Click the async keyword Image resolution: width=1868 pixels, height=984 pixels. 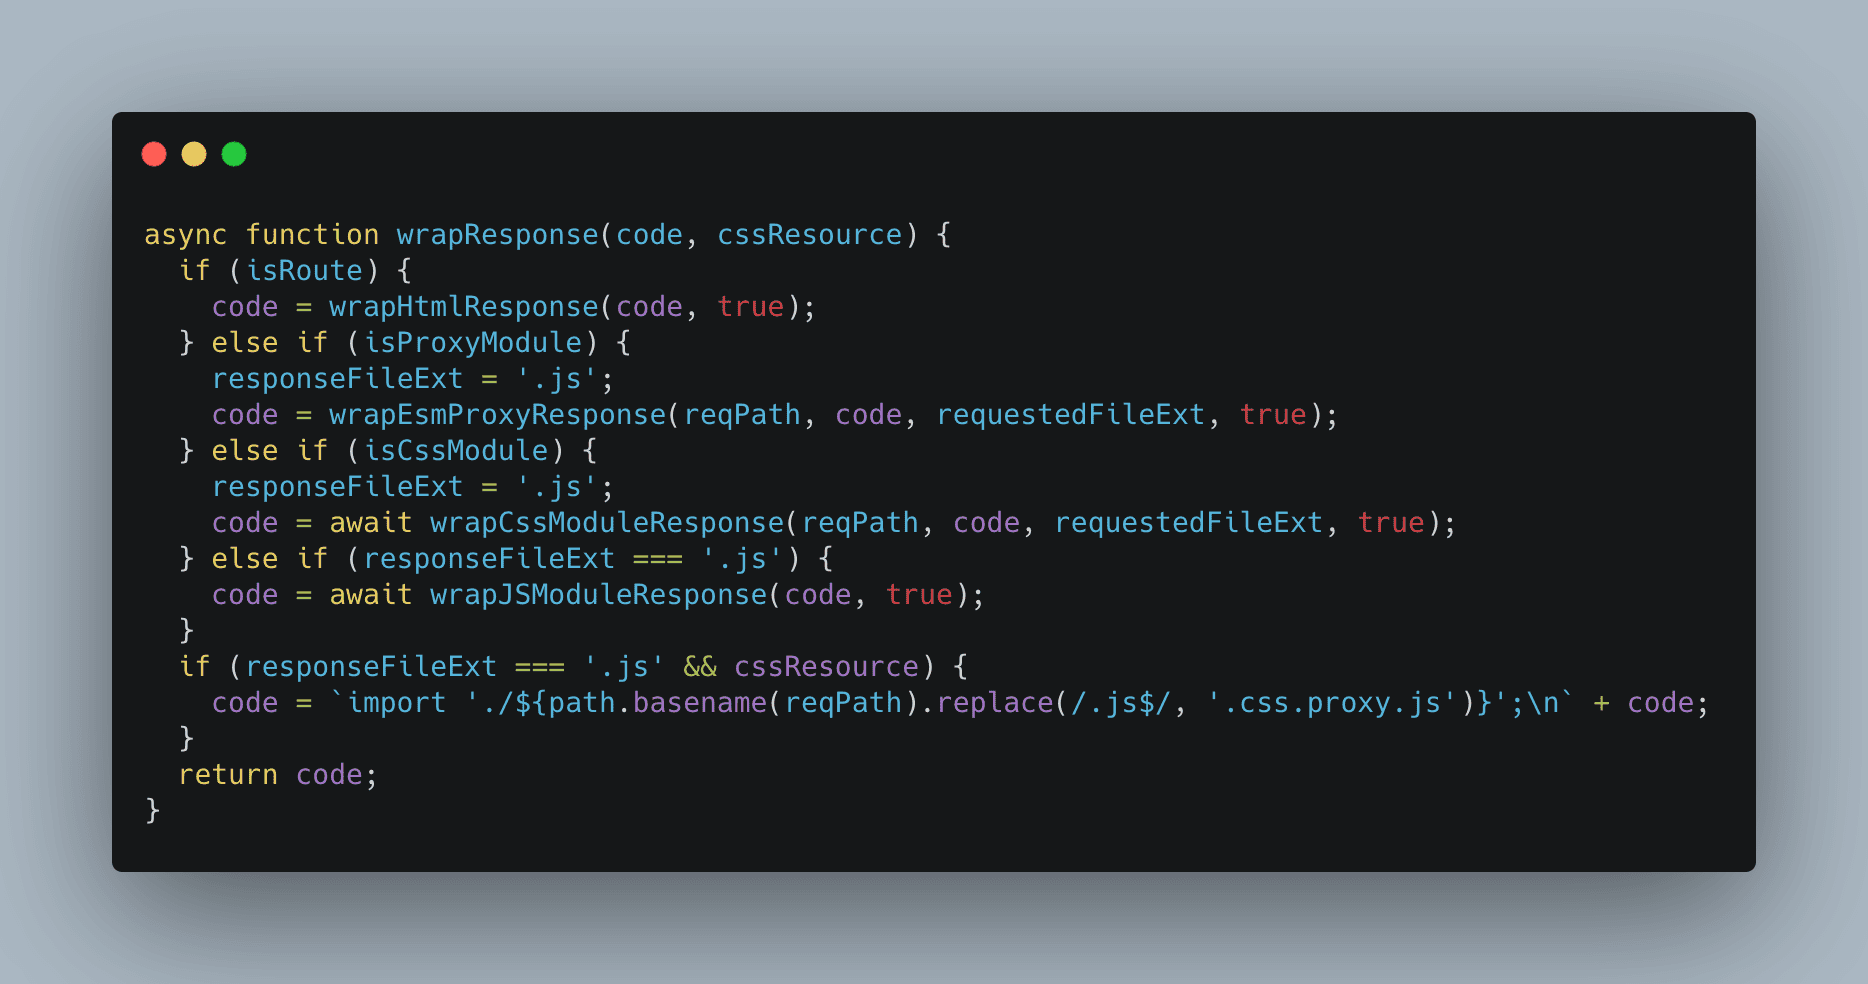tap(186, 235)
